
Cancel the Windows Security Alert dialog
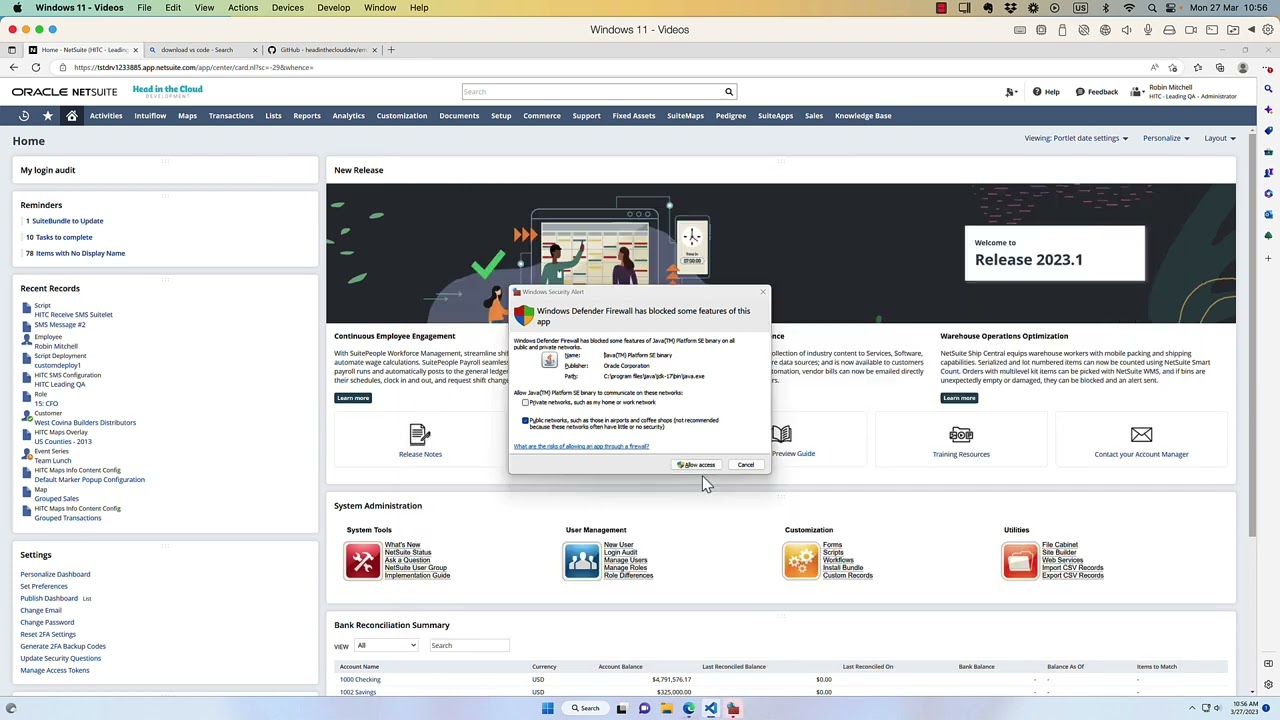745,465
